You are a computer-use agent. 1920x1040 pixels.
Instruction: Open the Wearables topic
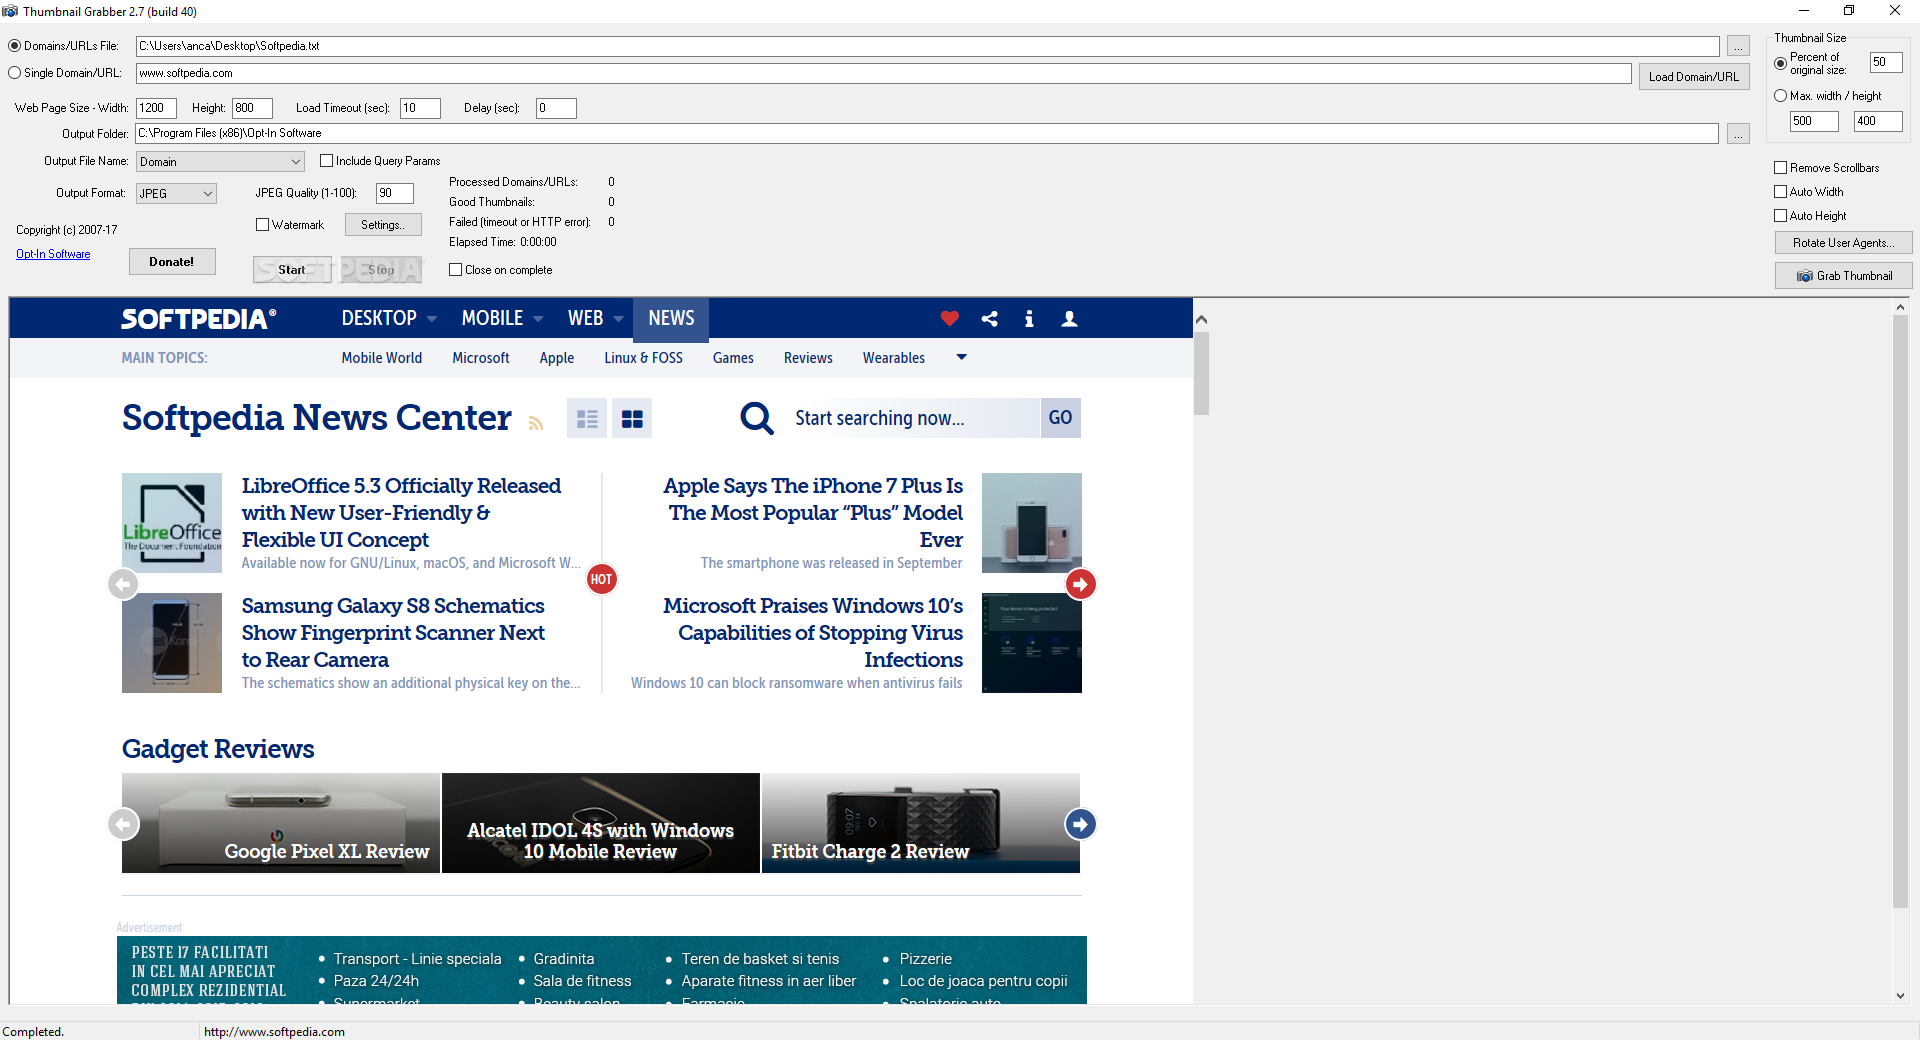click(893, 358)
